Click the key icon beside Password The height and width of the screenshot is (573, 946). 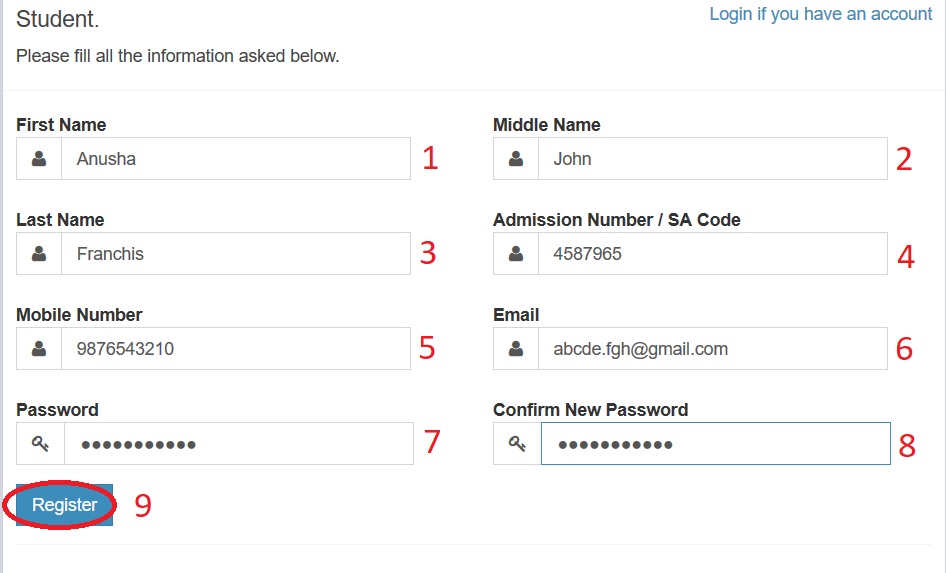pyautogui.click(x=40, y=444)
